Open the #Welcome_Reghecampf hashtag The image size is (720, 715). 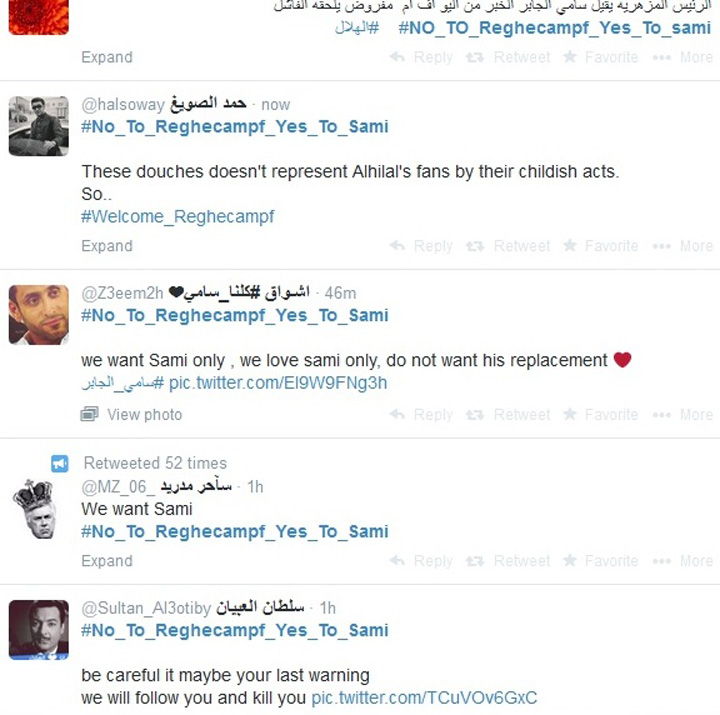click(x=178, y=216)
